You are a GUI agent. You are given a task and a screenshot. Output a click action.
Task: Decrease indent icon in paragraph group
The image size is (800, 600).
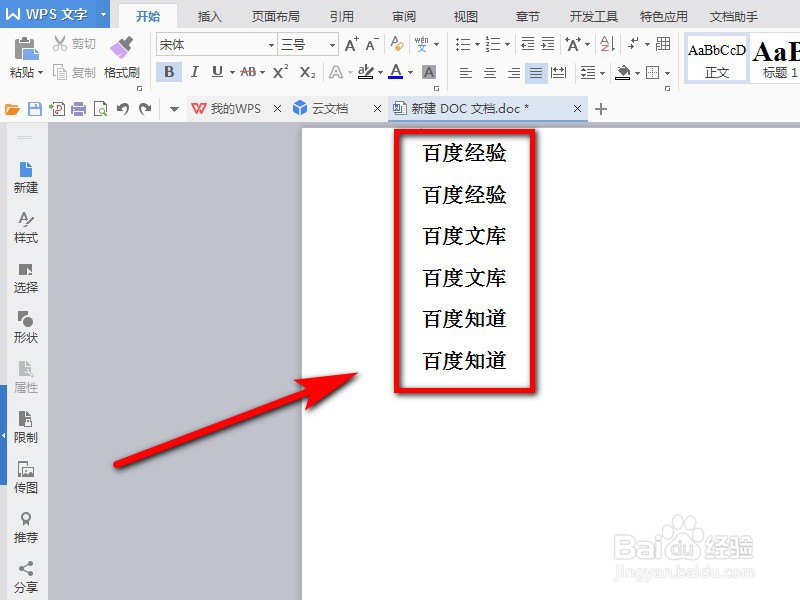[x=528, y=44]
